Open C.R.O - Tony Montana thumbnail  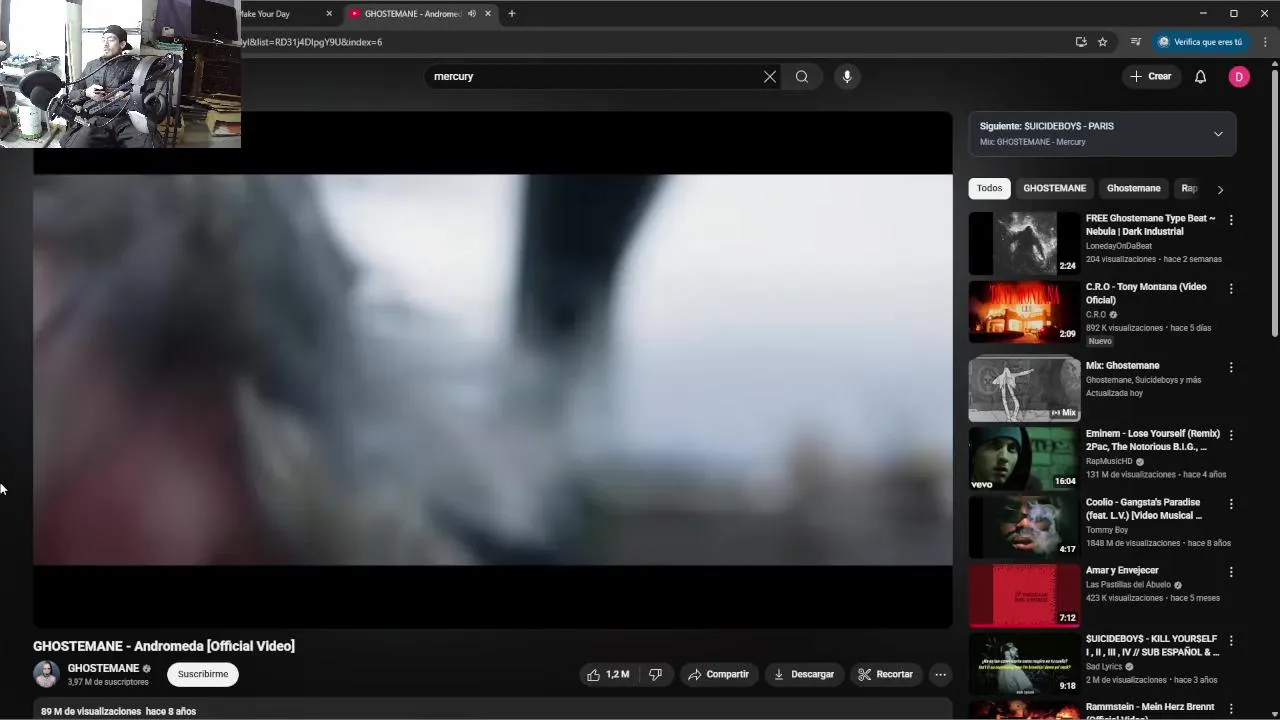(1024, 312)
